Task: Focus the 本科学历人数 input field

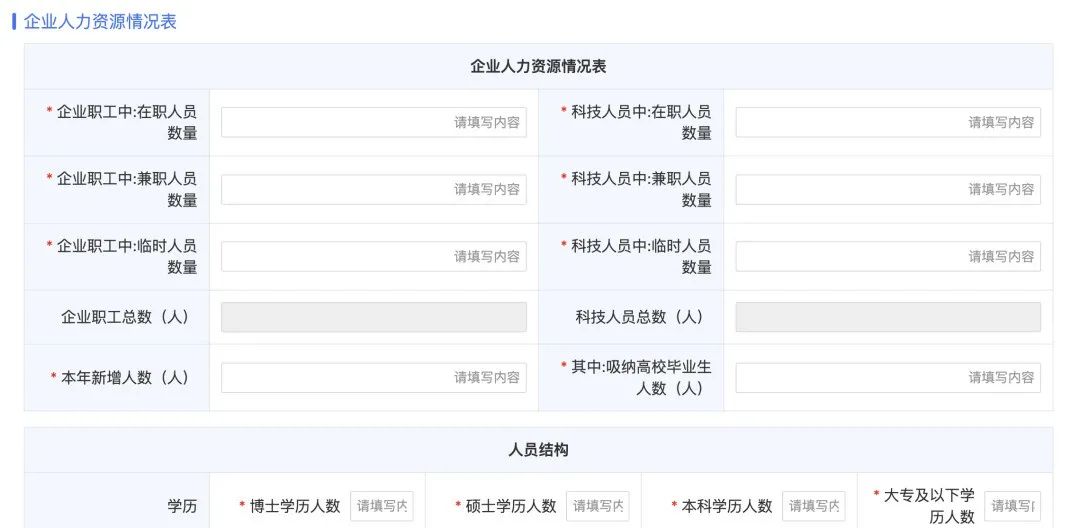Action: coord(813,506)
